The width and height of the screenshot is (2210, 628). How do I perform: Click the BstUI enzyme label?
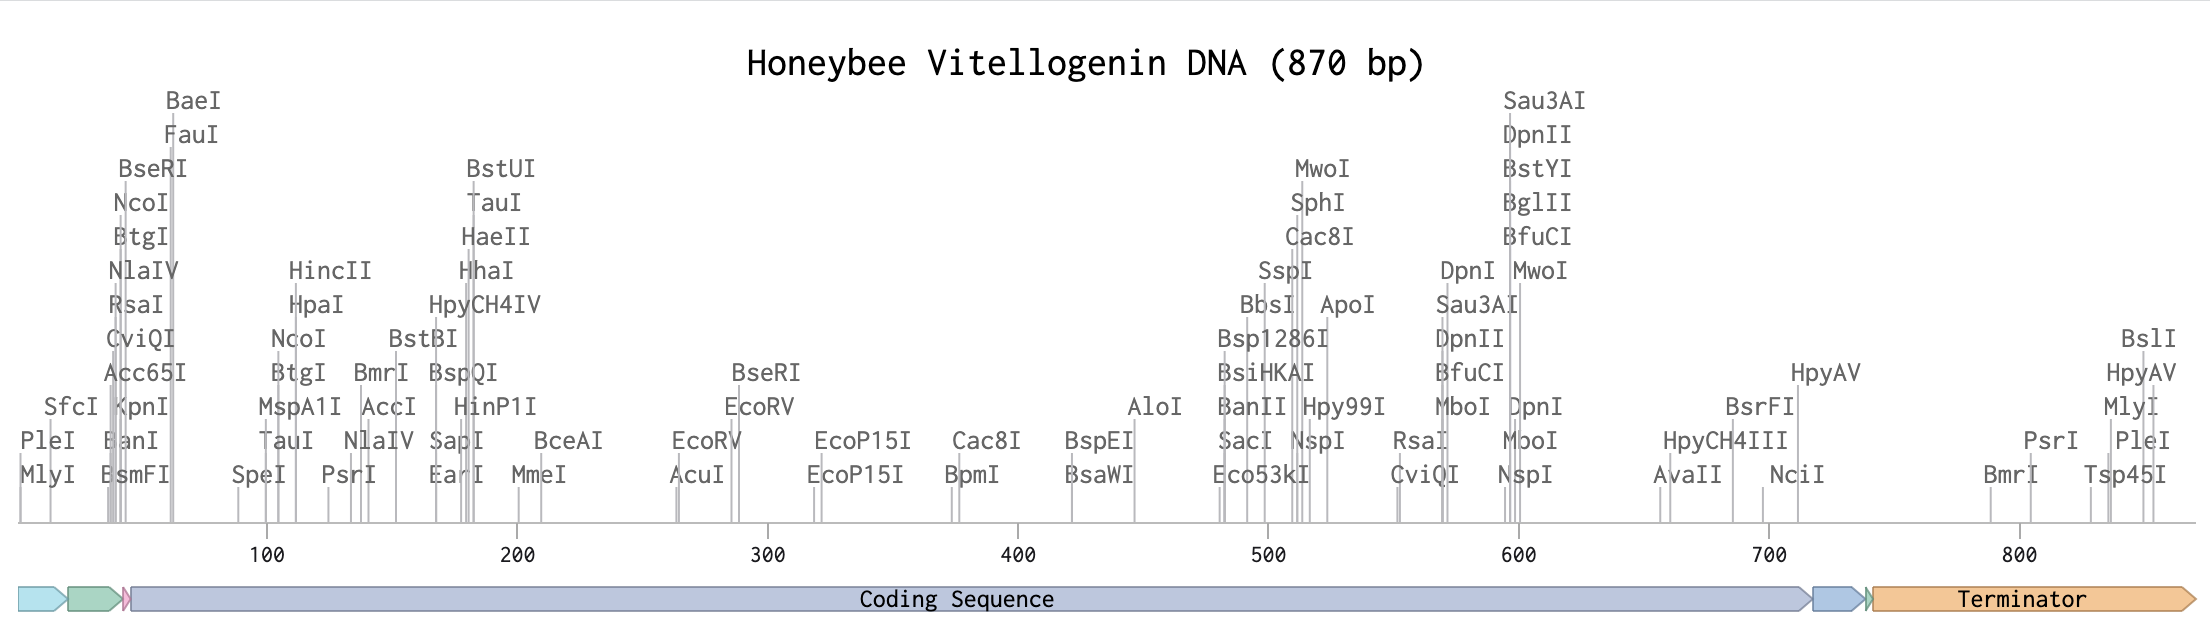(501, 169)
